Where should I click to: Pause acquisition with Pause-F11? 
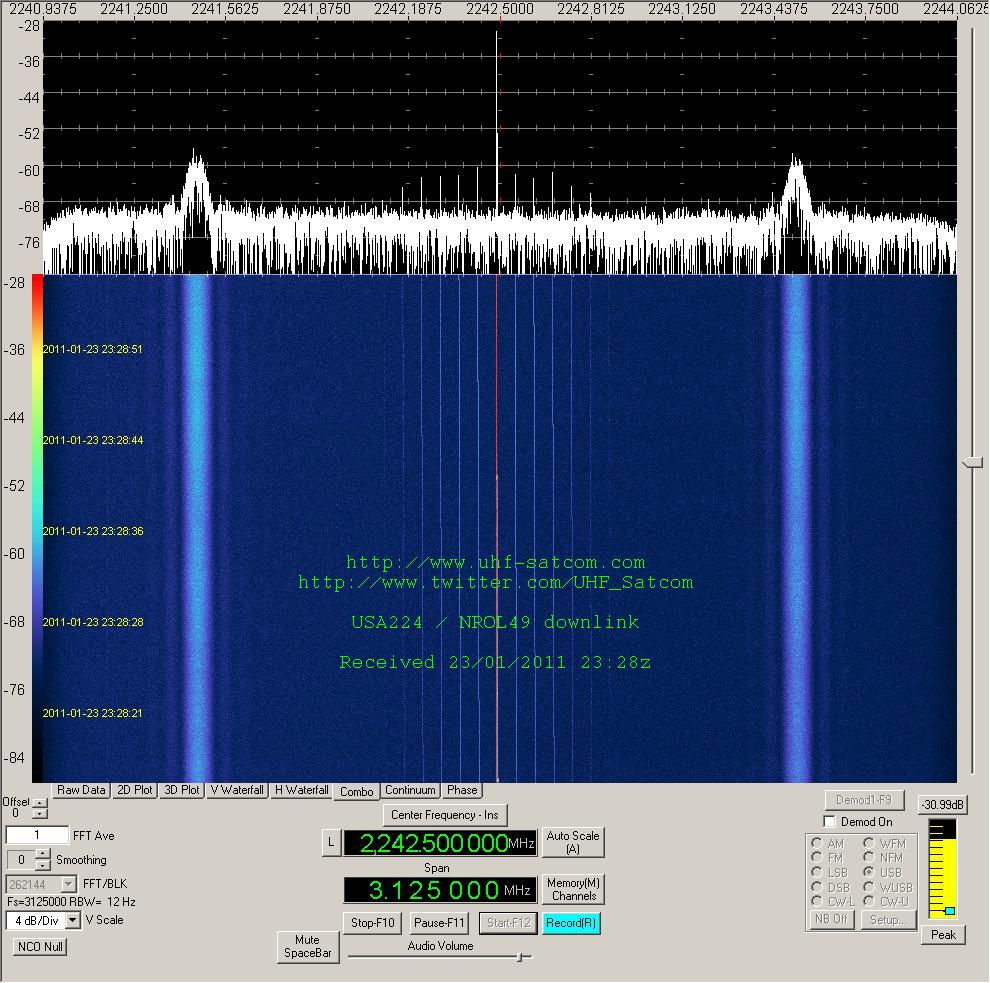[440, 923]
